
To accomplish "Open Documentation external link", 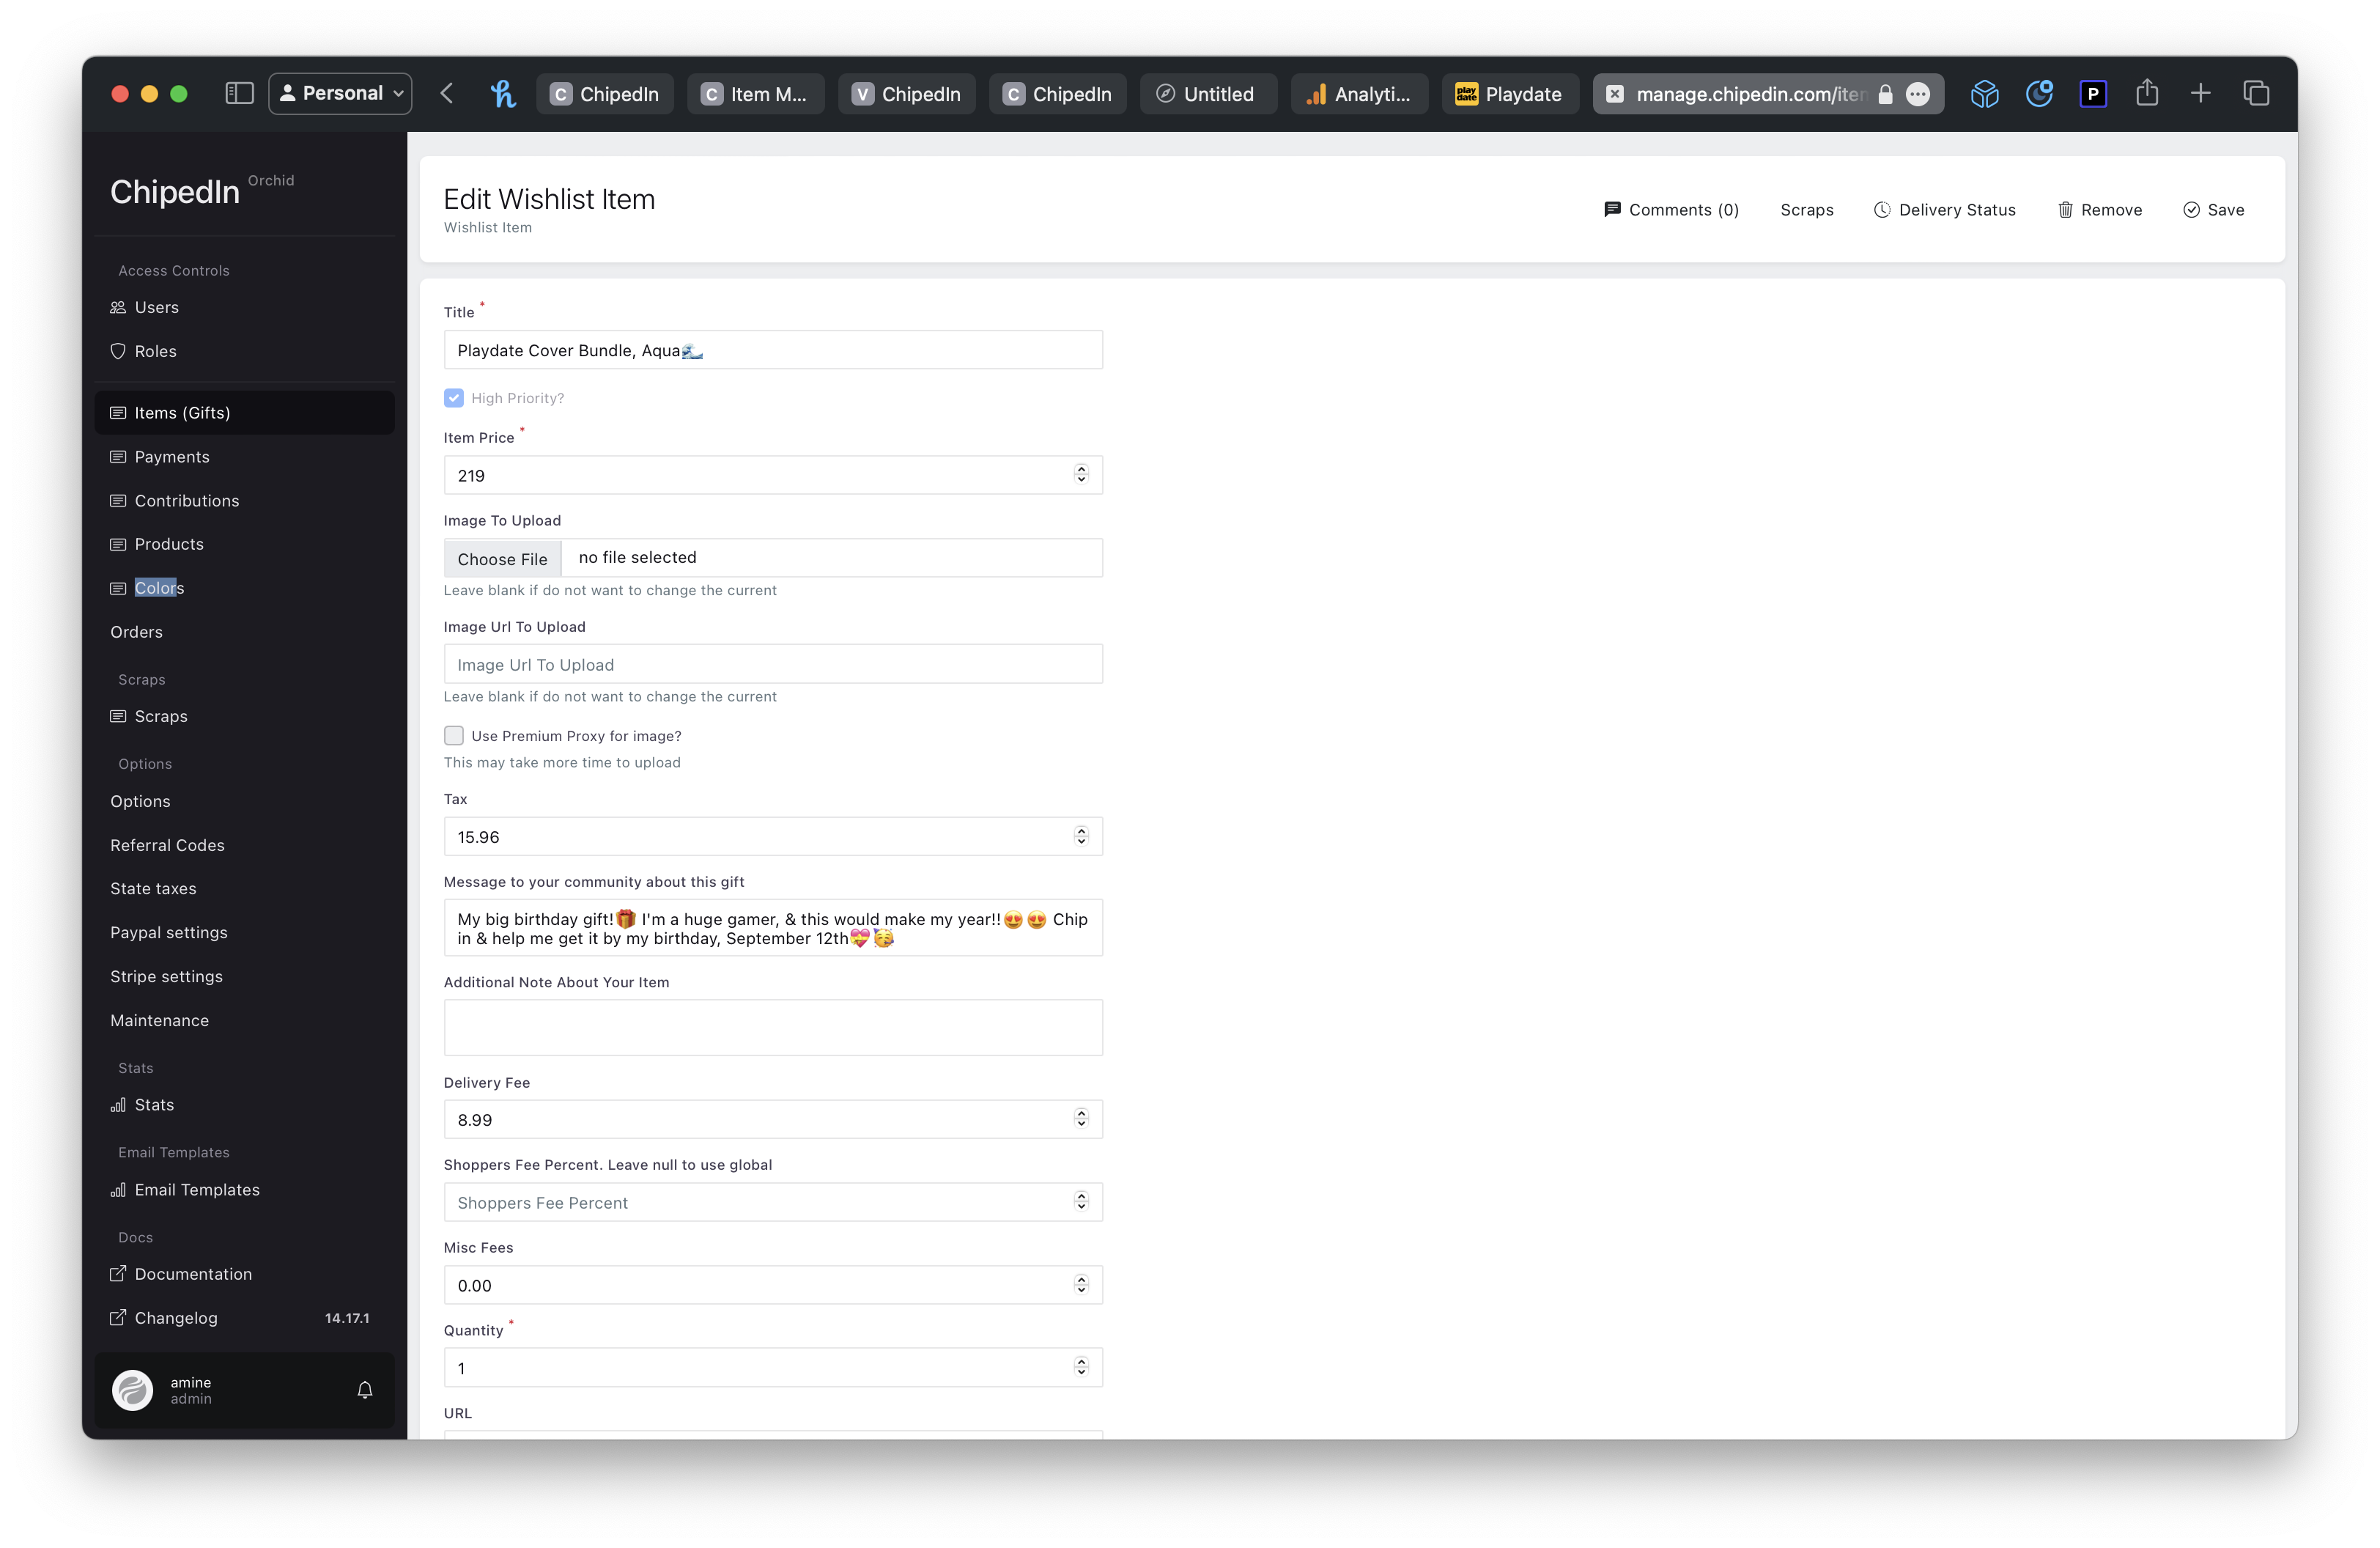I will point(244,1274).
